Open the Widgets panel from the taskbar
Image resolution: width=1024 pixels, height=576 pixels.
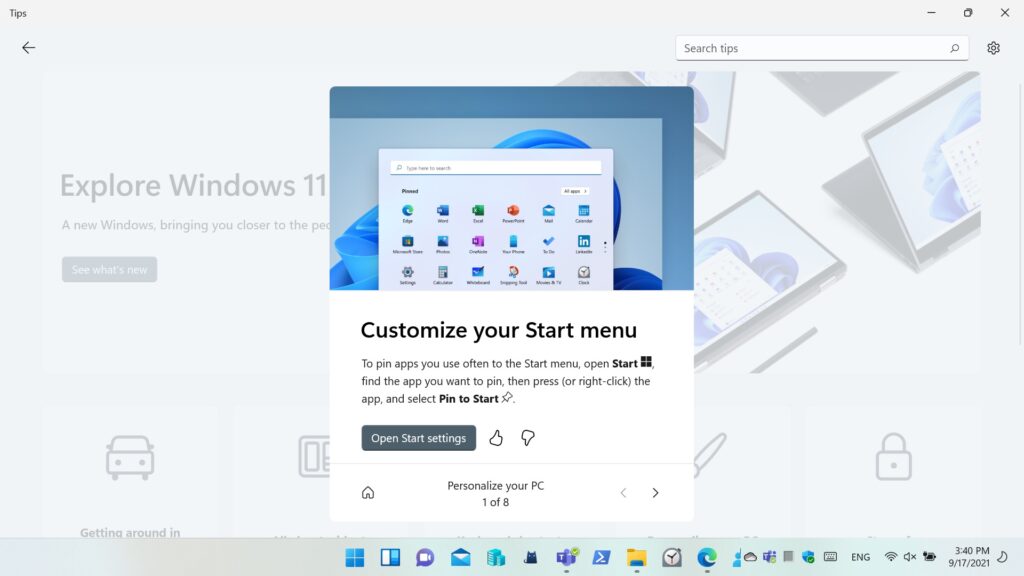pyautogui.click(x=390, y=558)
